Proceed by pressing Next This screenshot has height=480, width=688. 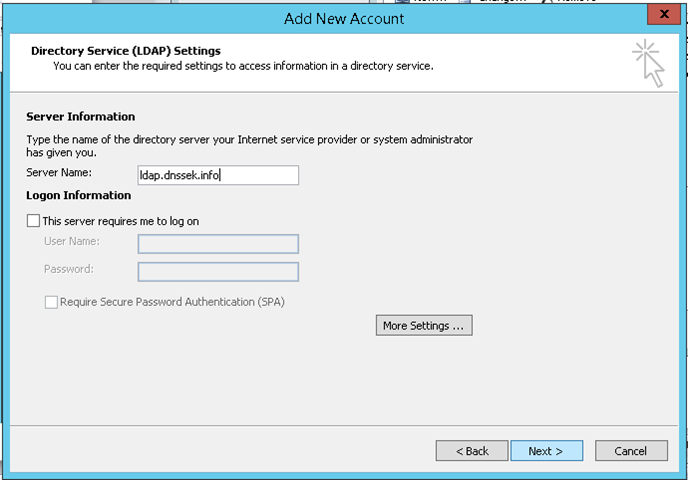coord(545,451)
